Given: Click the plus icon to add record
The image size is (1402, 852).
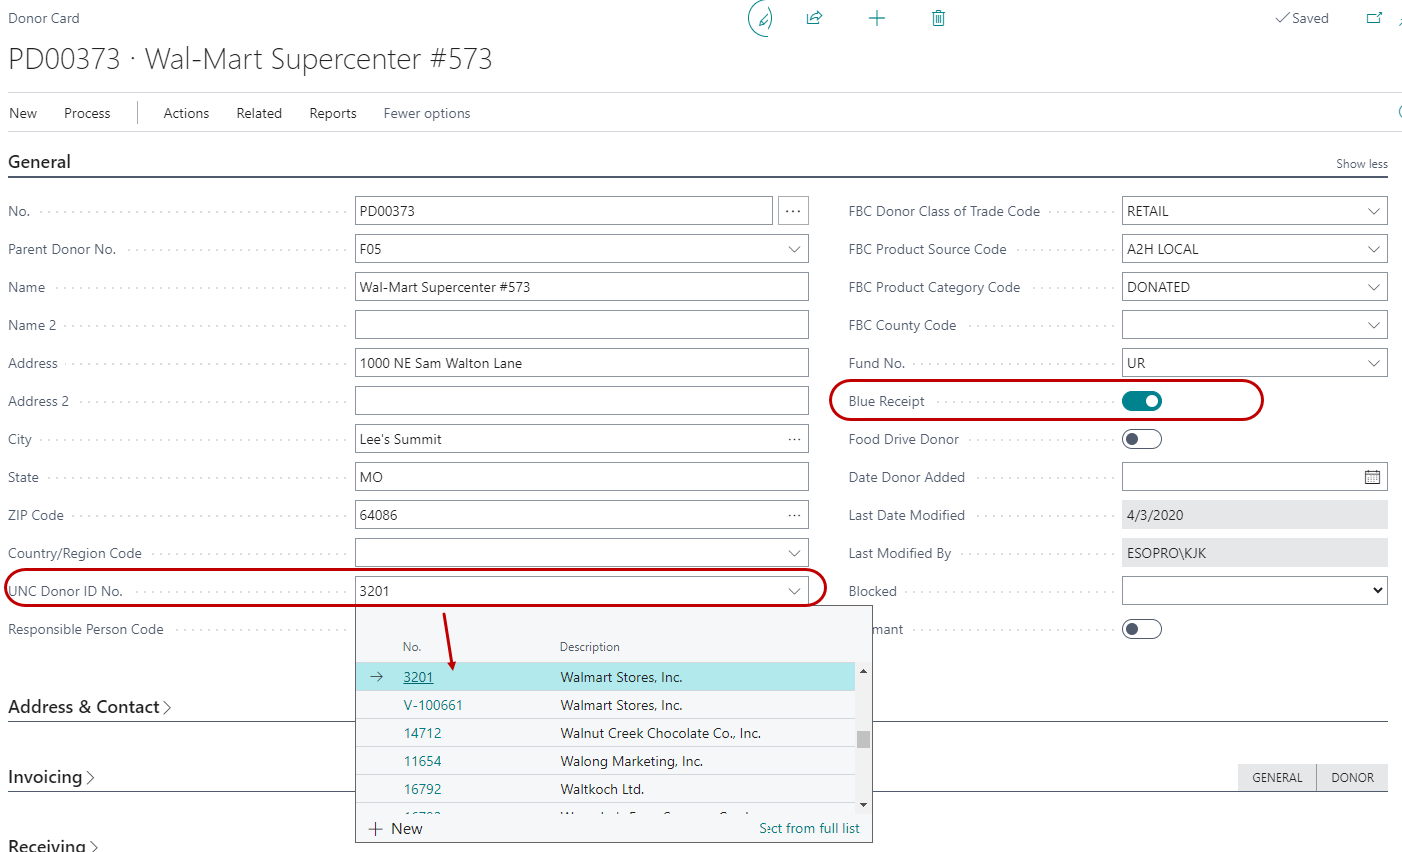Looking at the screenshot, I should coord(876,18).
